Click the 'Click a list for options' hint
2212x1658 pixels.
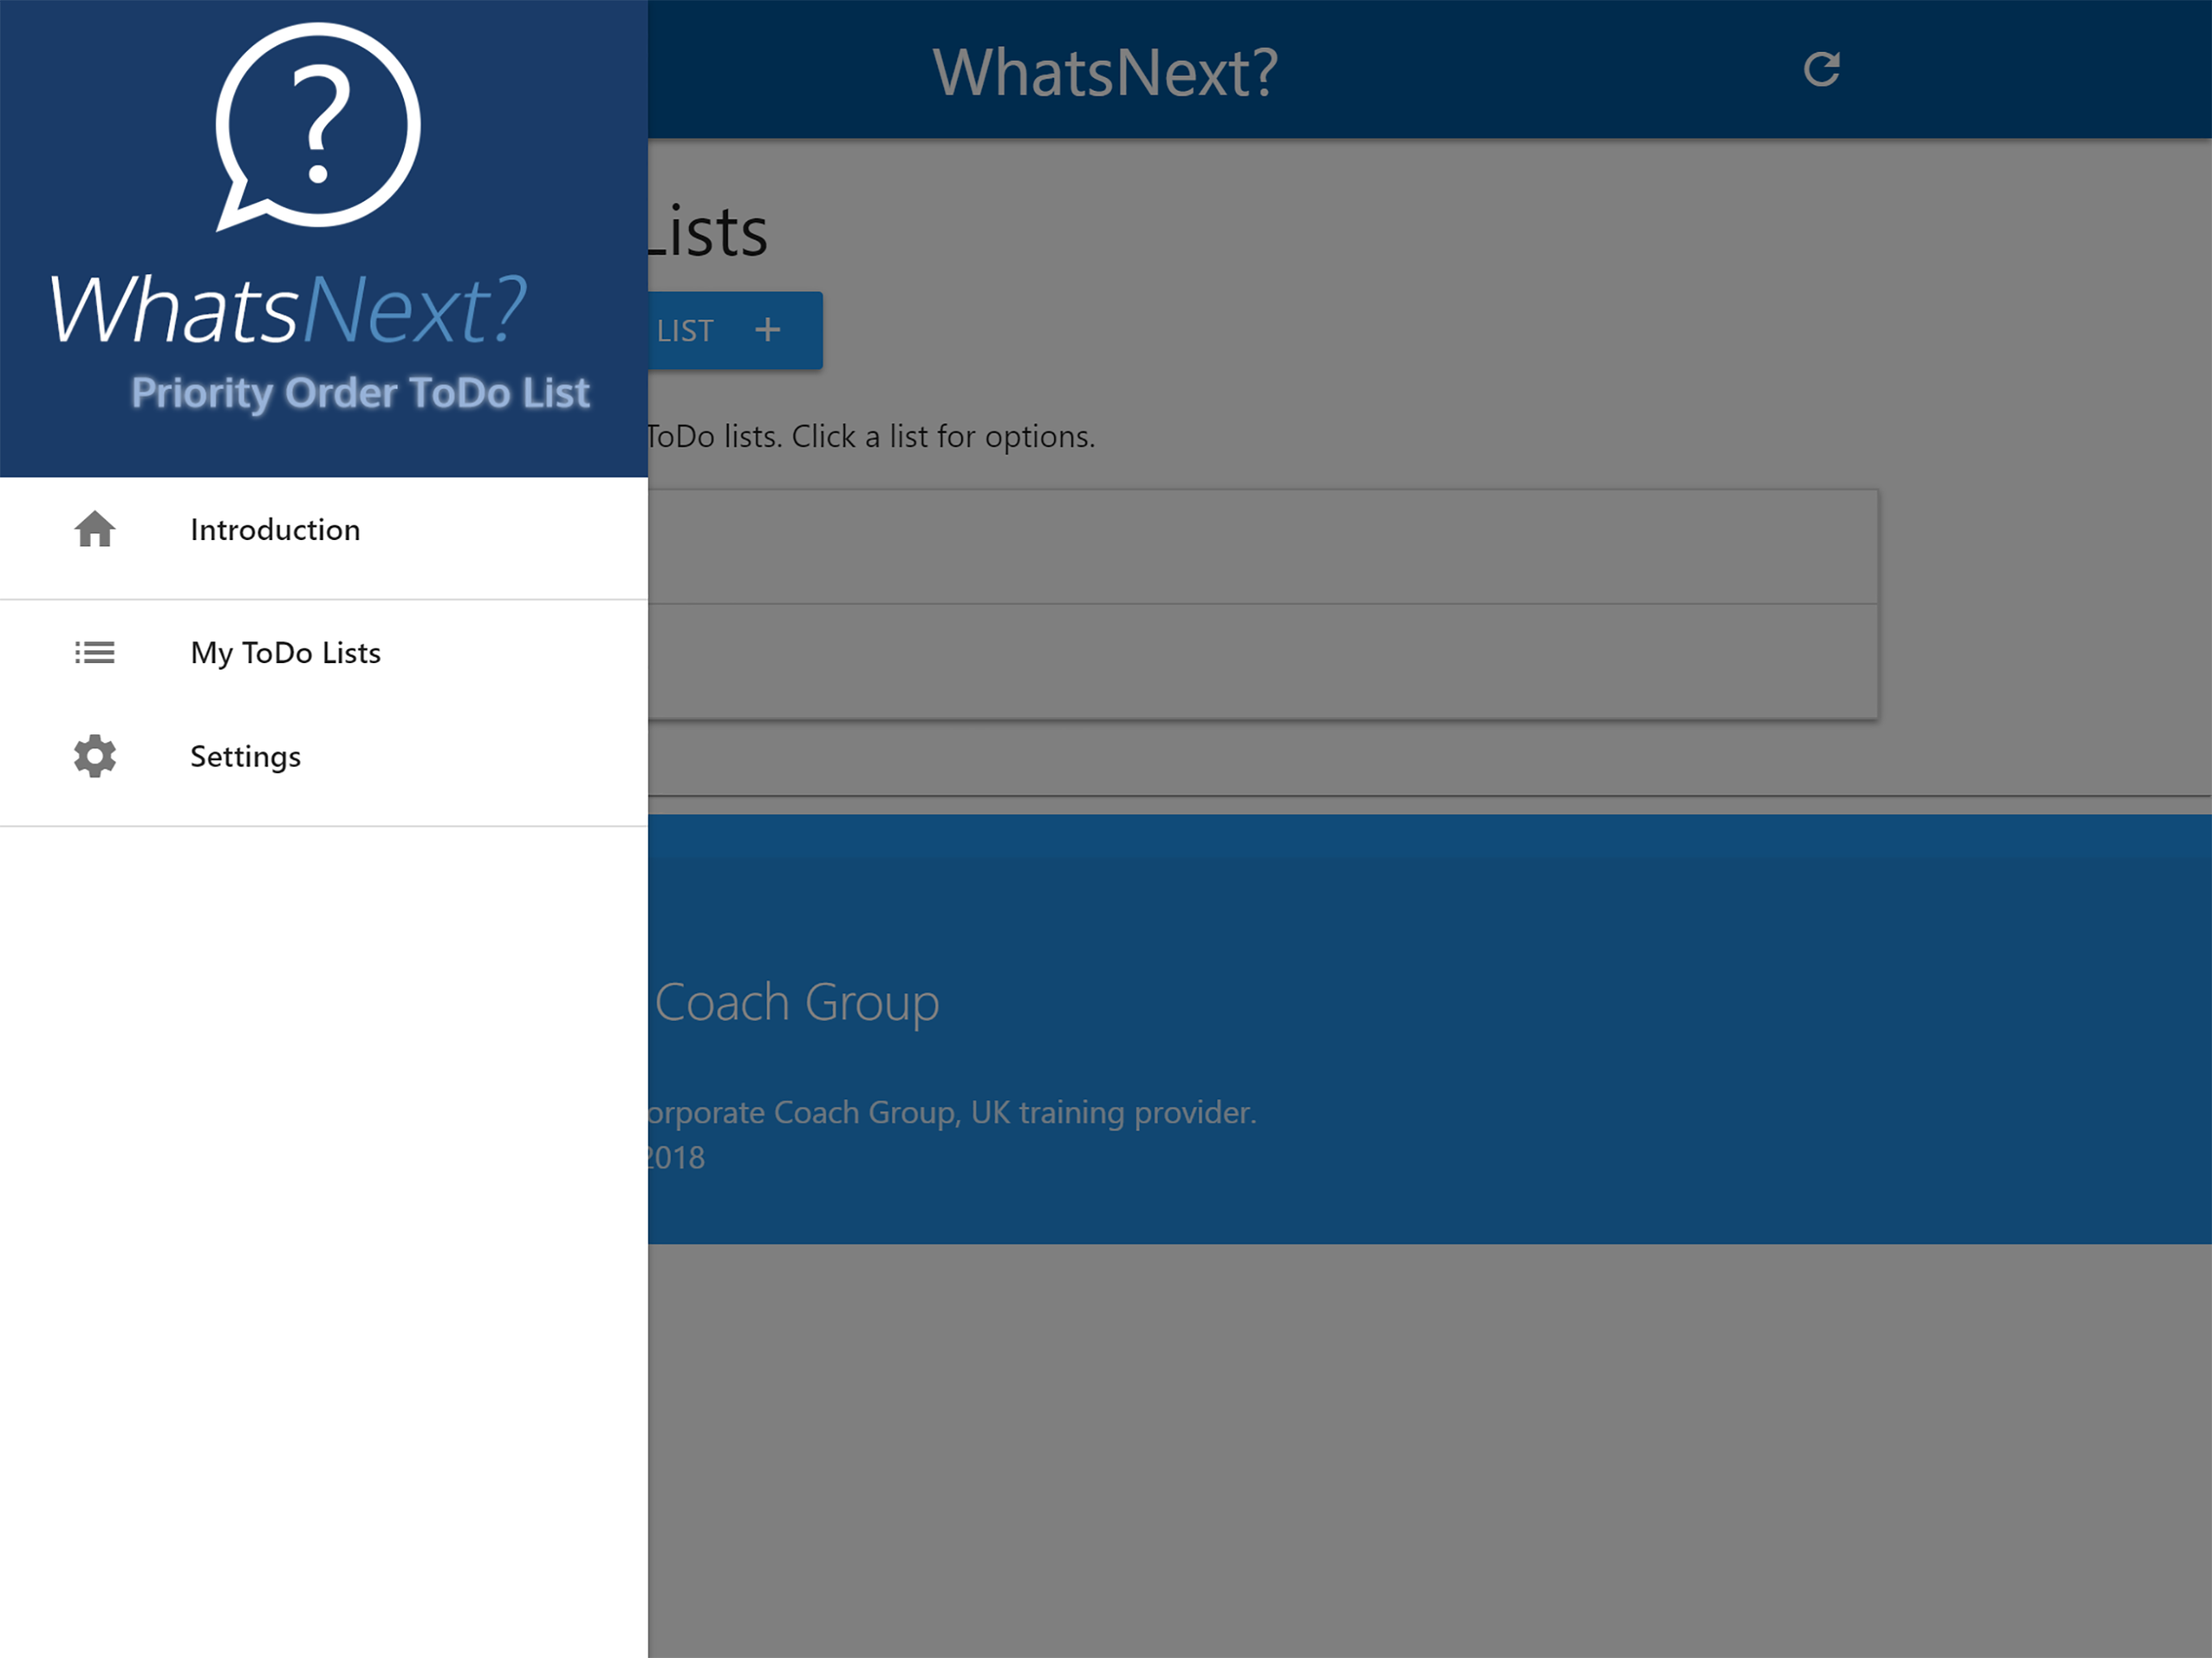click(943, 437)
